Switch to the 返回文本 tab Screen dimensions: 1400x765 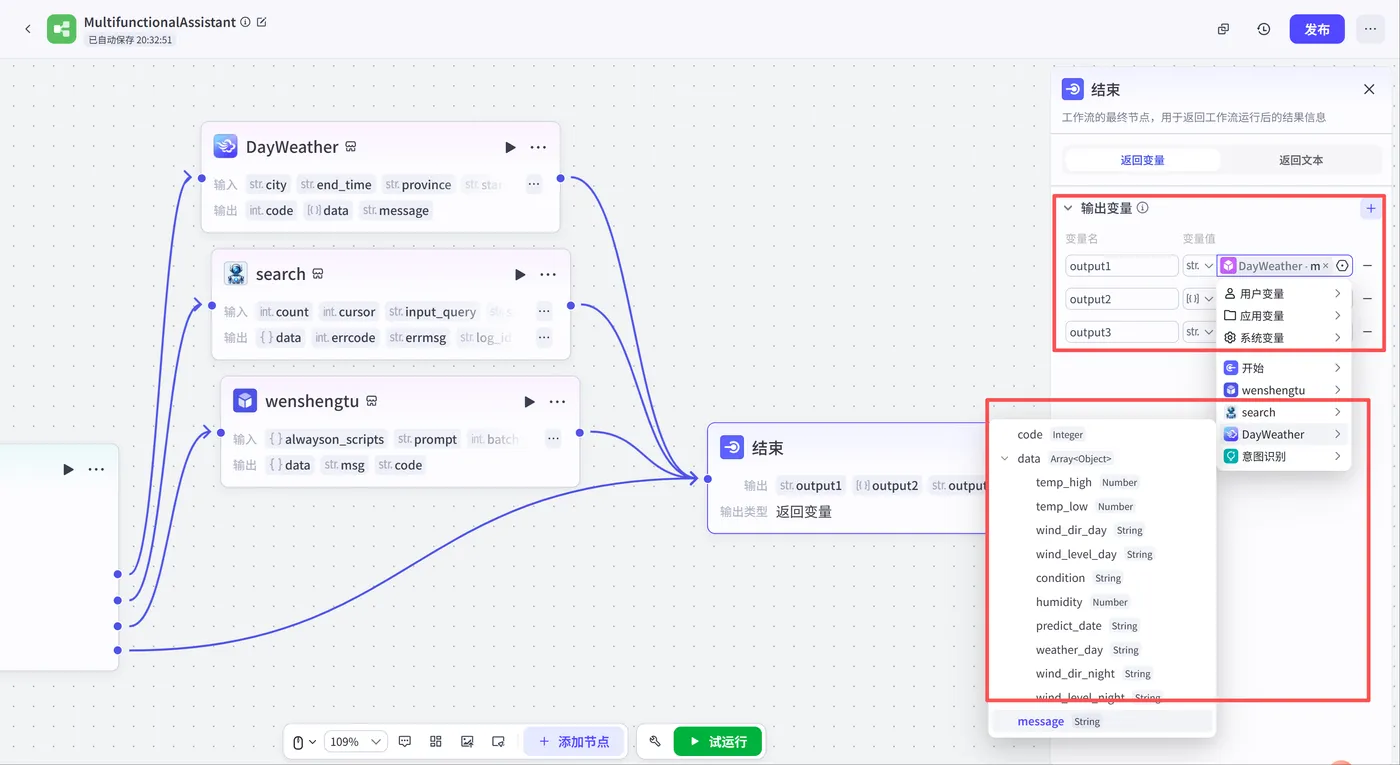1301,160
